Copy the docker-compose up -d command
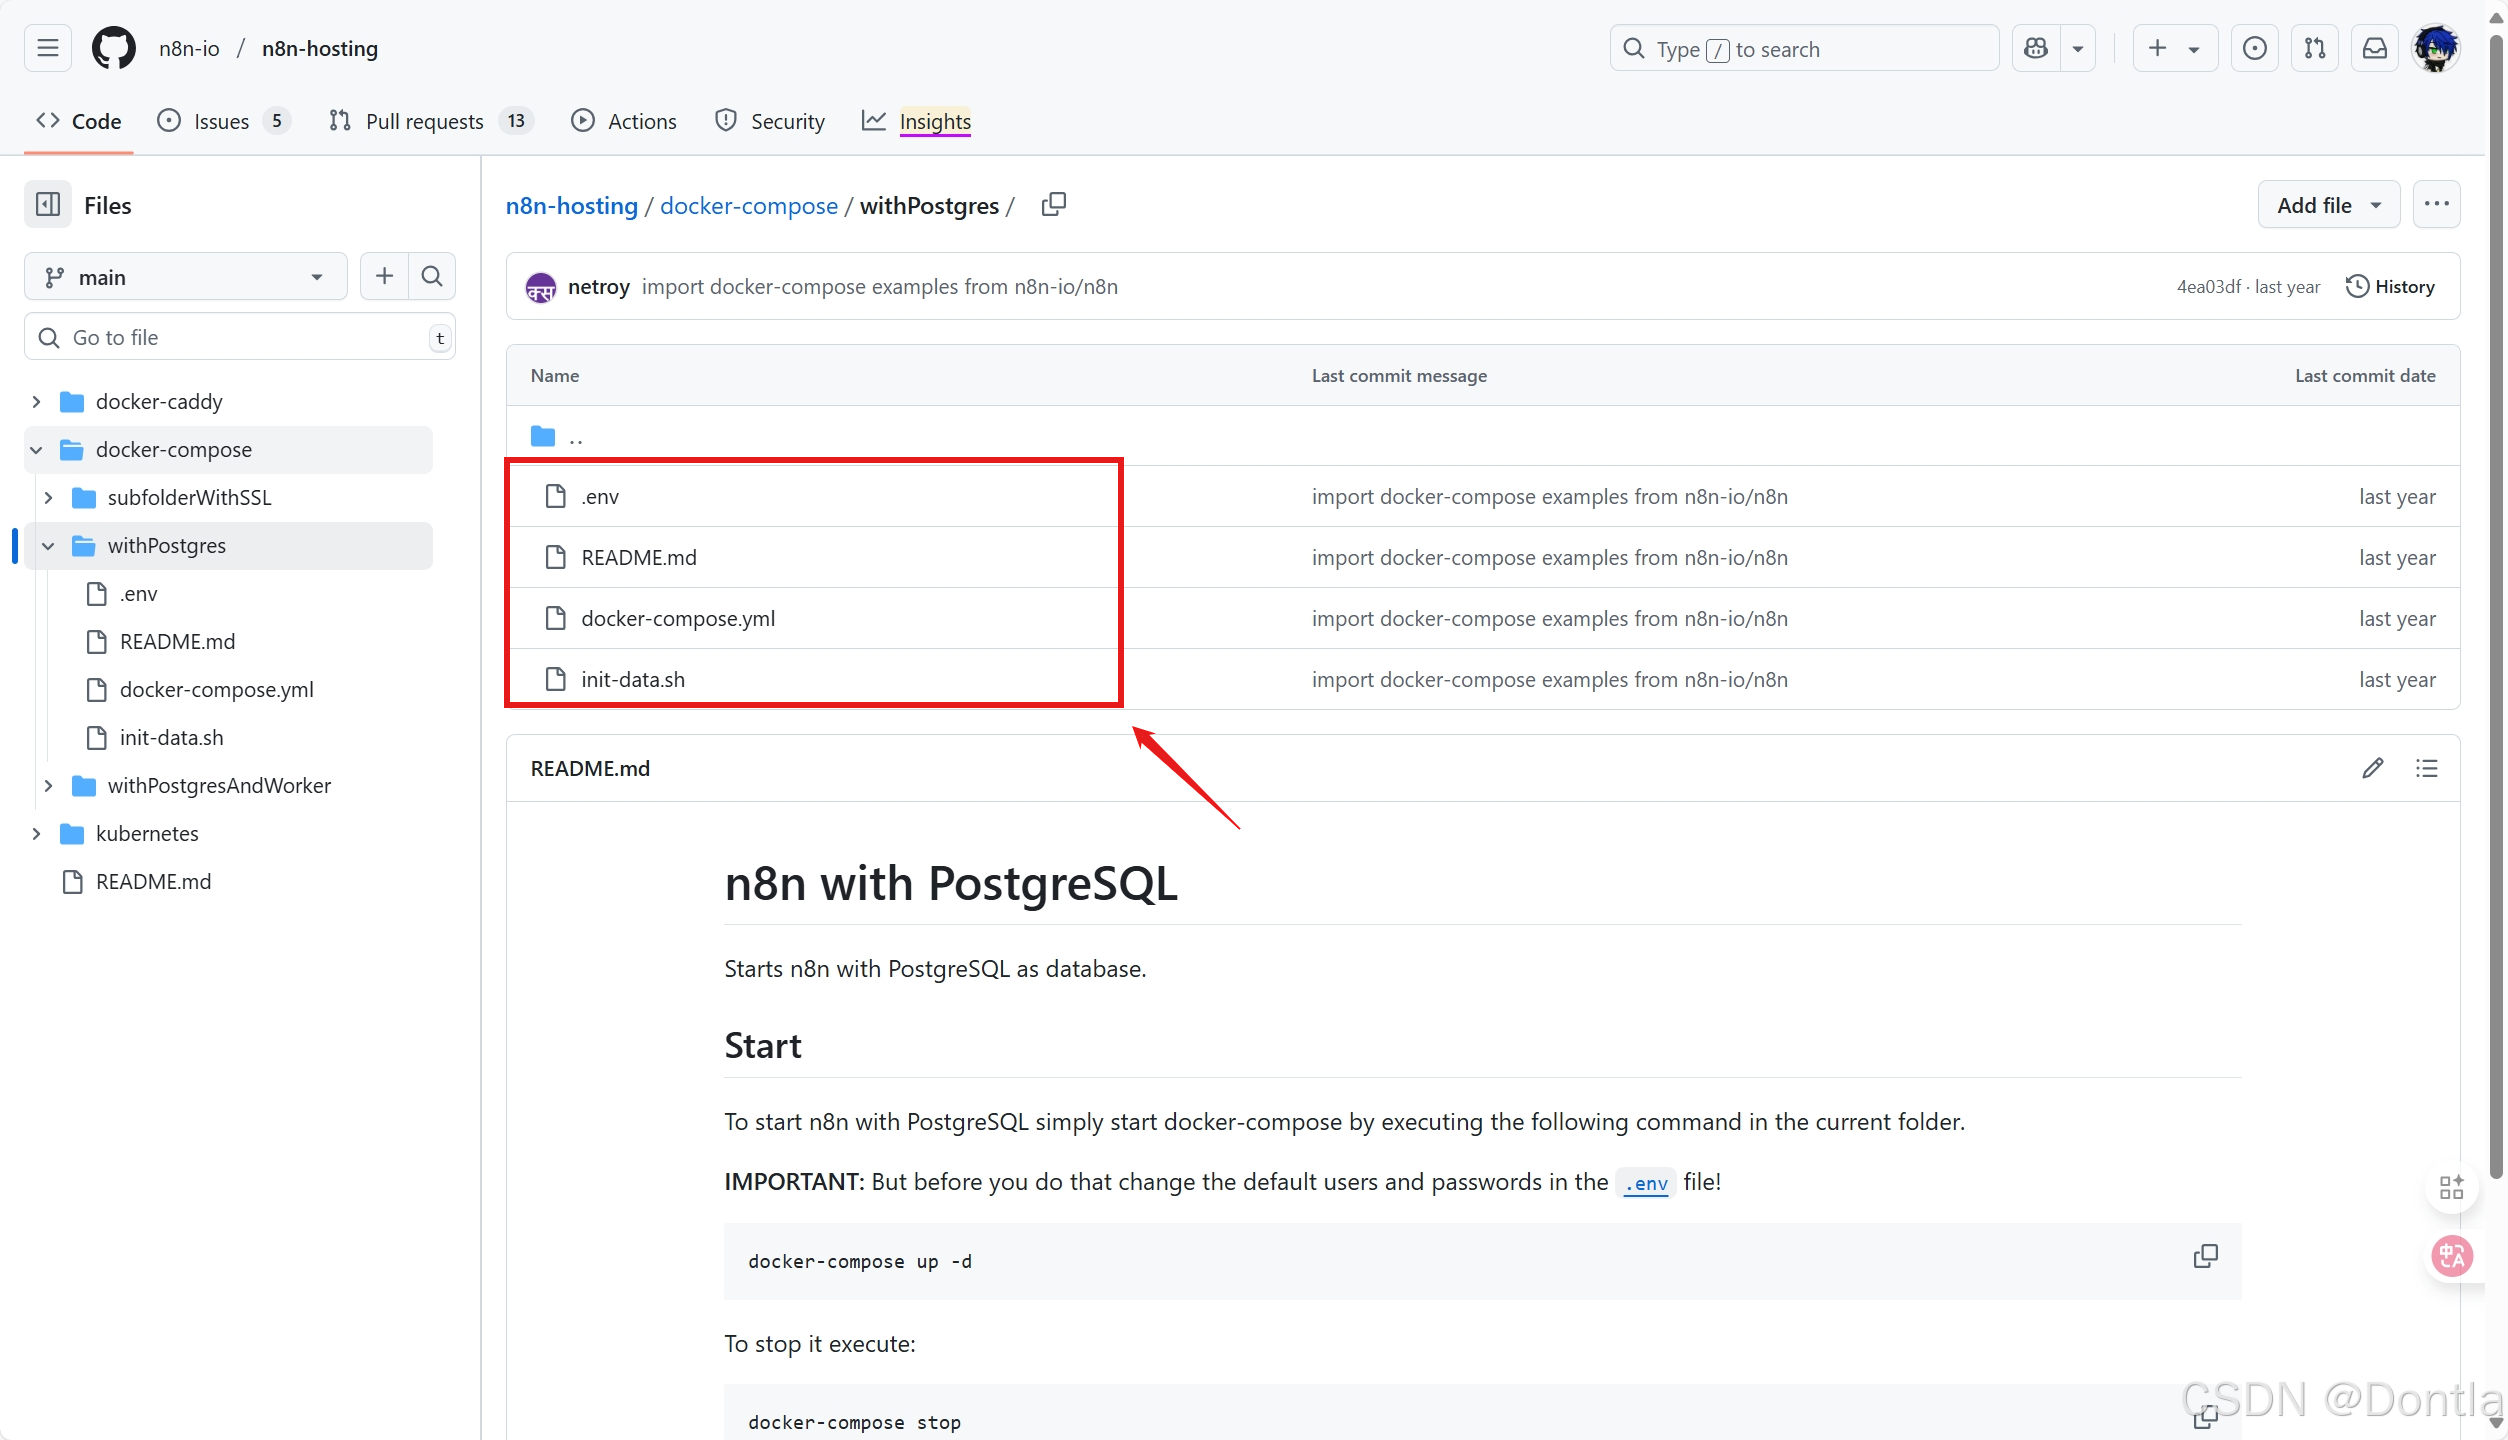This screenshot has width=2508, height=1440. coord(2206,1256)
